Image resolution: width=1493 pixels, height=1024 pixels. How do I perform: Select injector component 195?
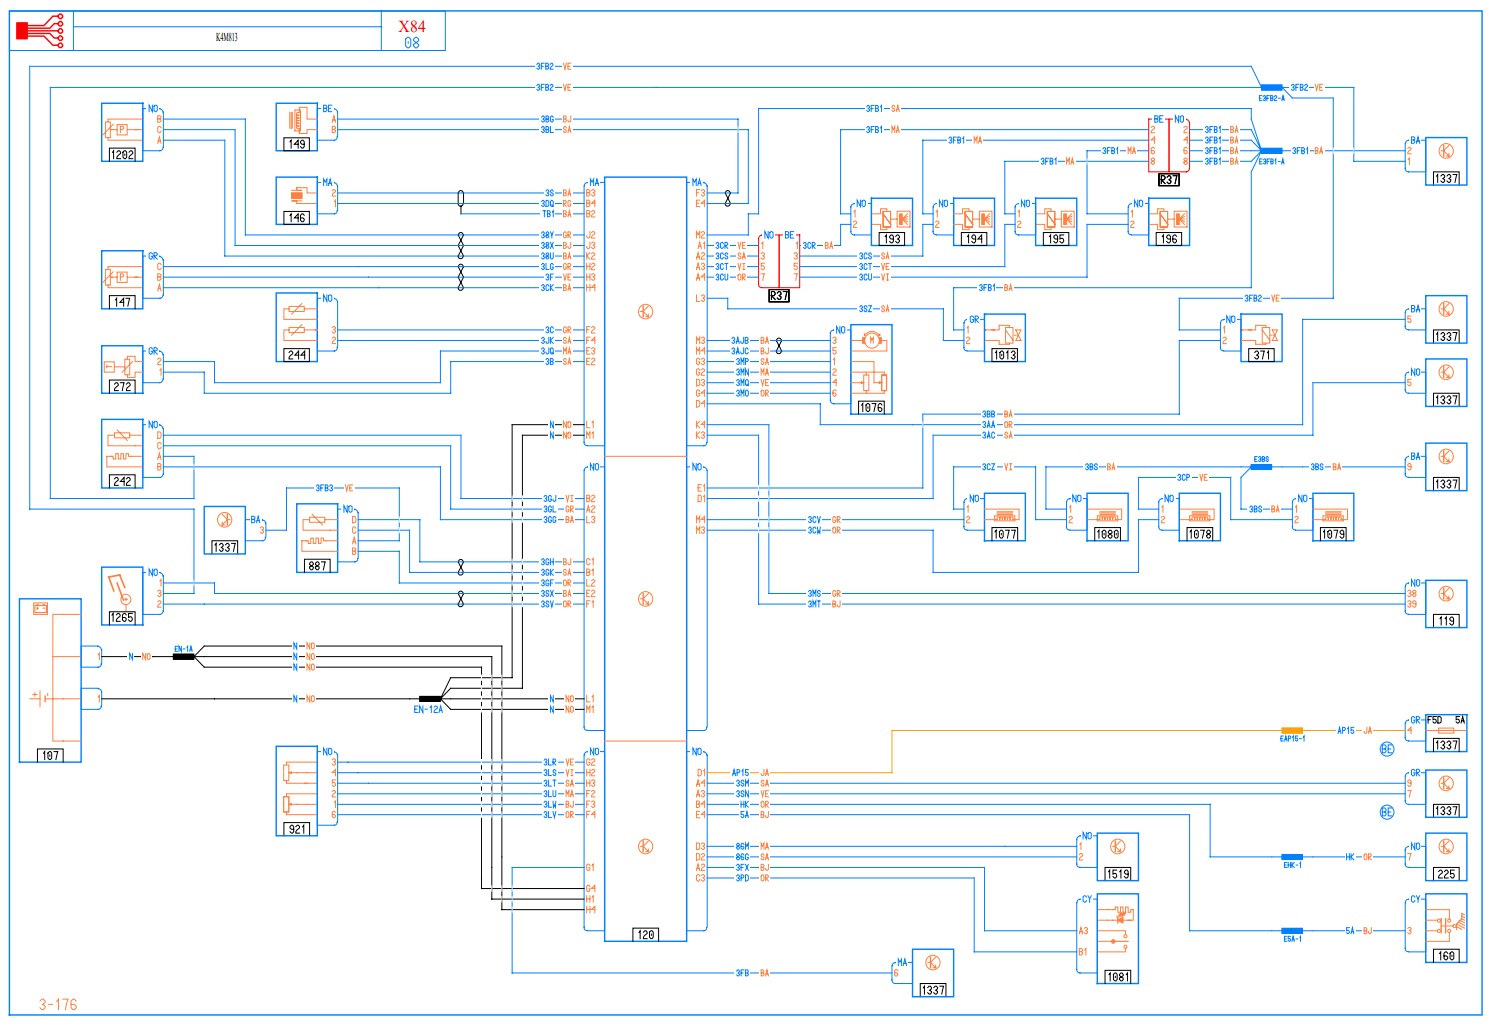pos(1056,222)
